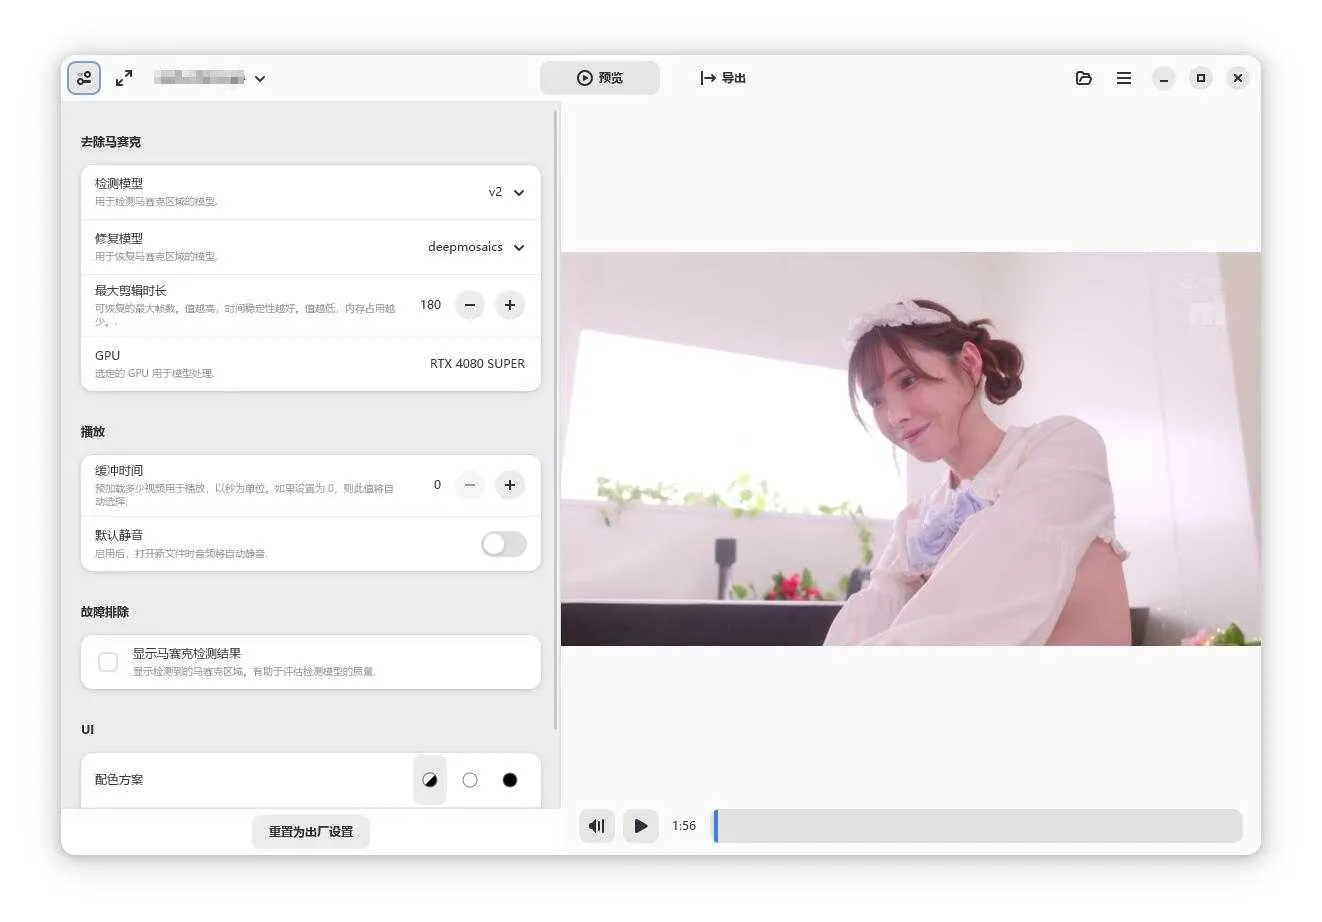
Task: Select the dark color scheme option
Action: click(510, 780)
